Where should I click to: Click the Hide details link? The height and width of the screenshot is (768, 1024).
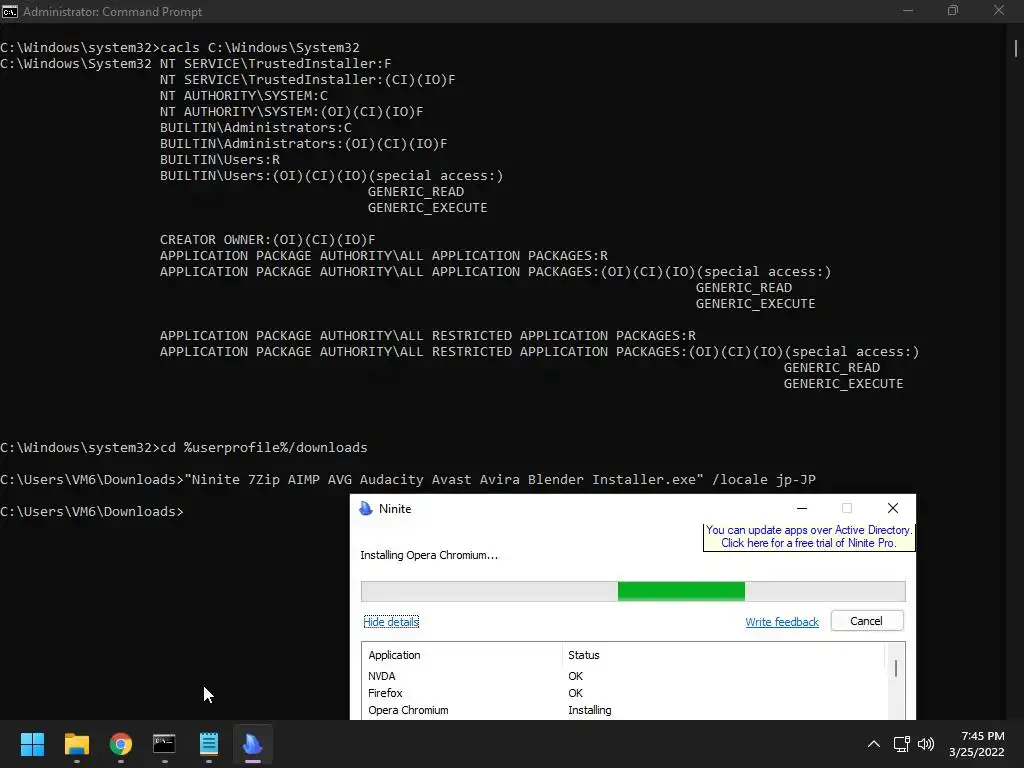click(391, 622)
